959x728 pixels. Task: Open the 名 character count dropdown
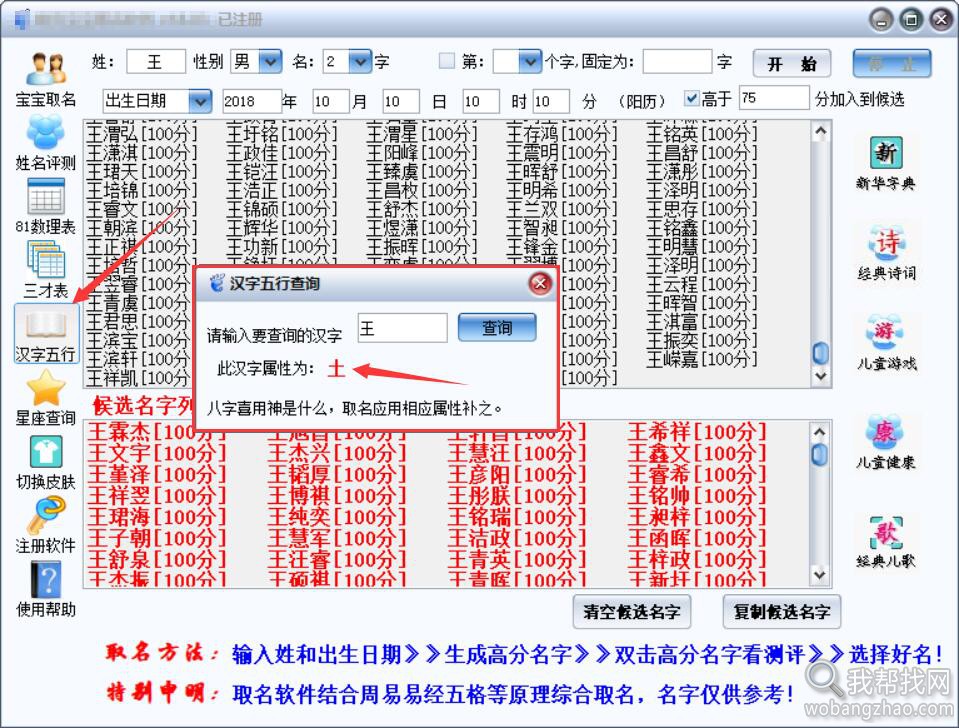pos(360,61)
